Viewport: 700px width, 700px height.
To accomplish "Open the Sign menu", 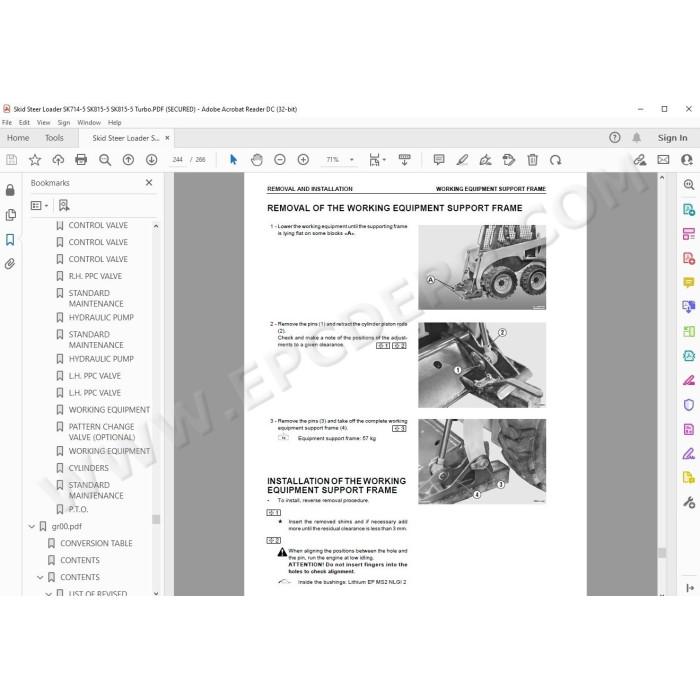I will 64,122.
